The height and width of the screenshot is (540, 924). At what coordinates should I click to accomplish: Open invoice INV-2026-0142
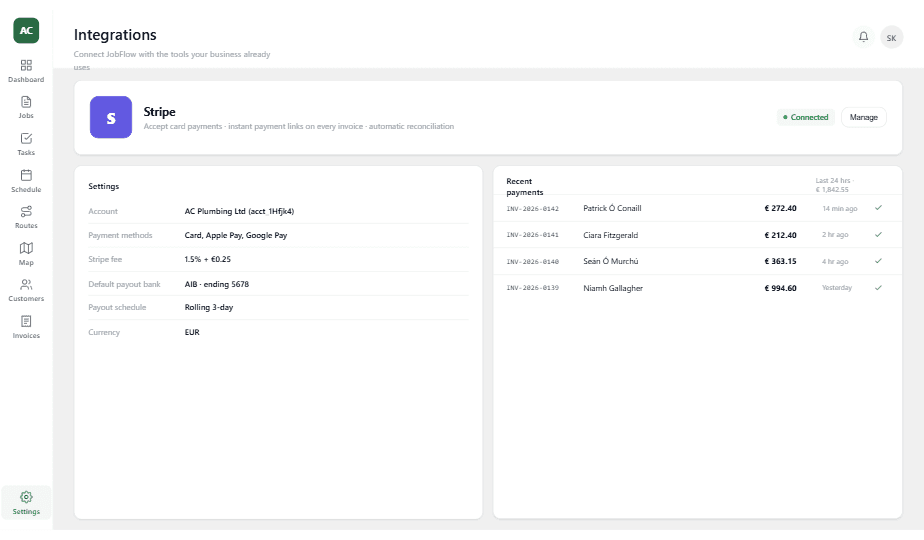(532, 209)
